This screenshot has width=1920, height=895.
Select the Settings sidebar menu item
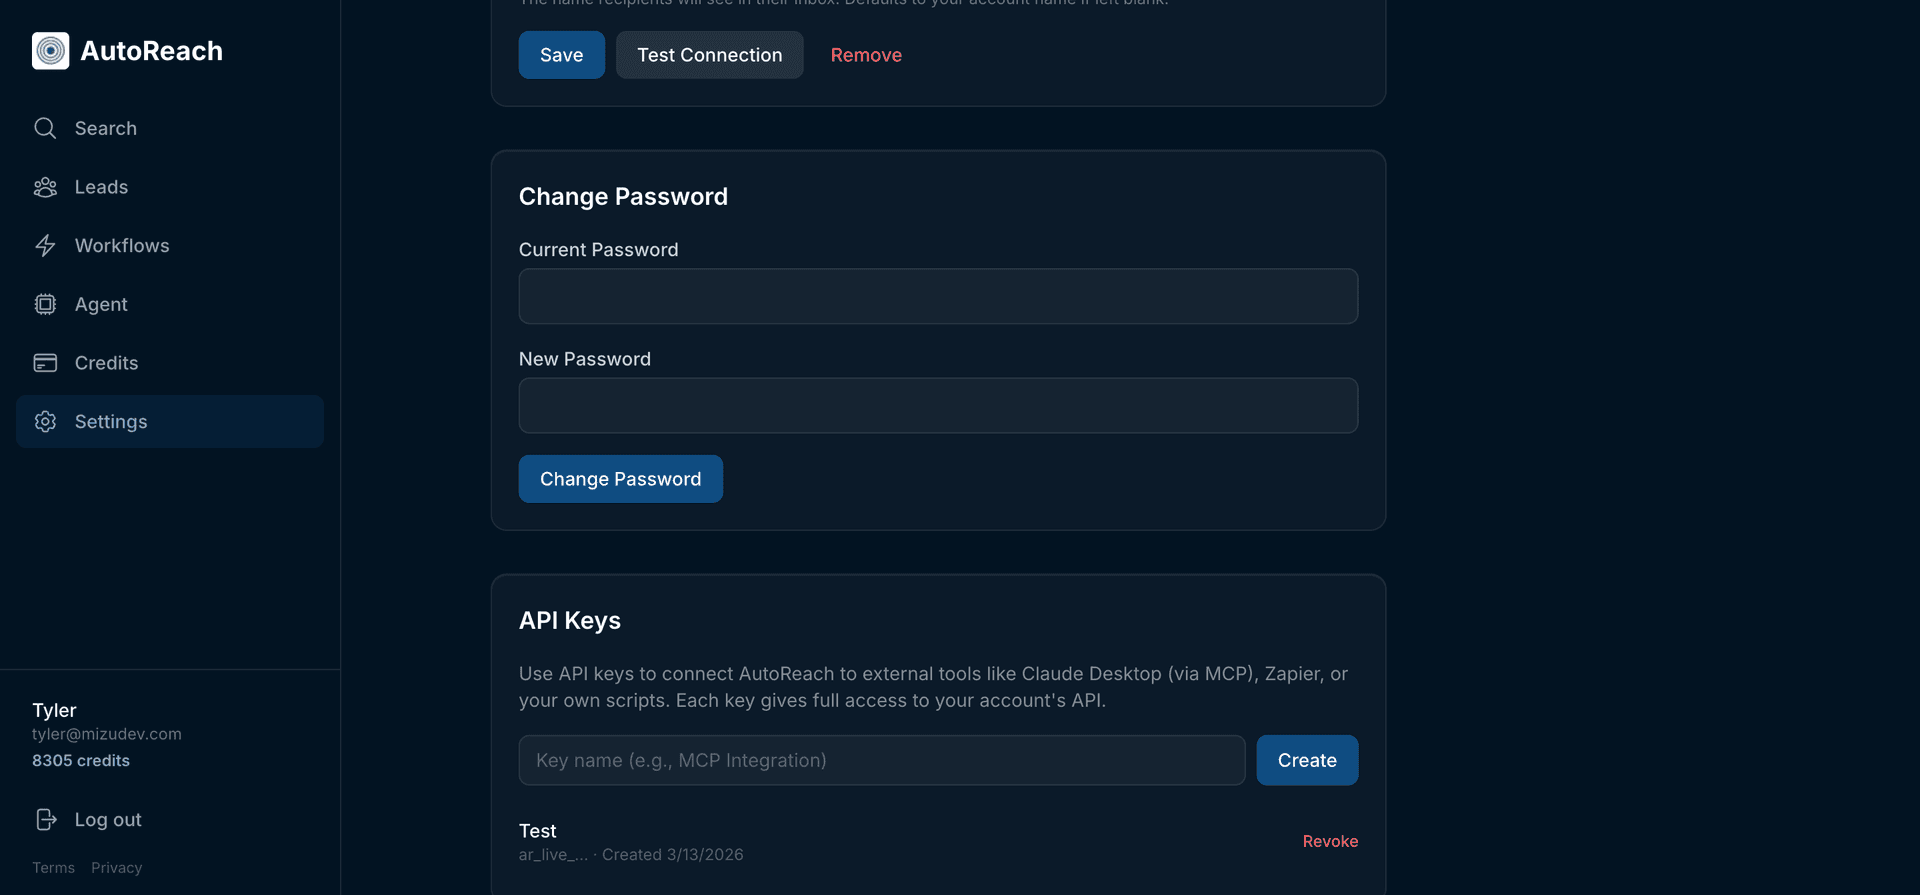(111, 421)
